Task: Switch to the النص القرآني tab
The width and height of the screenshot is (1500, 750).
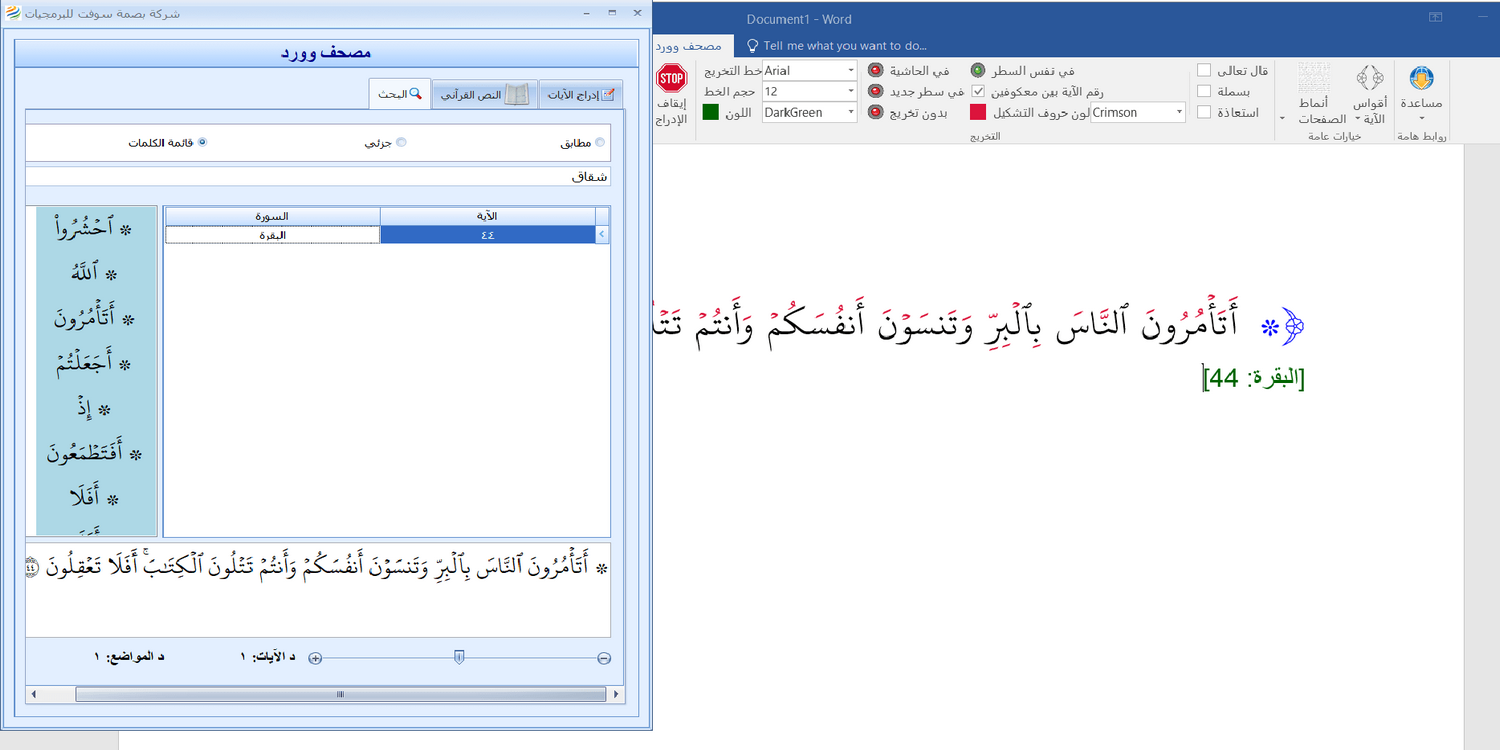Action: coord(485,95)
